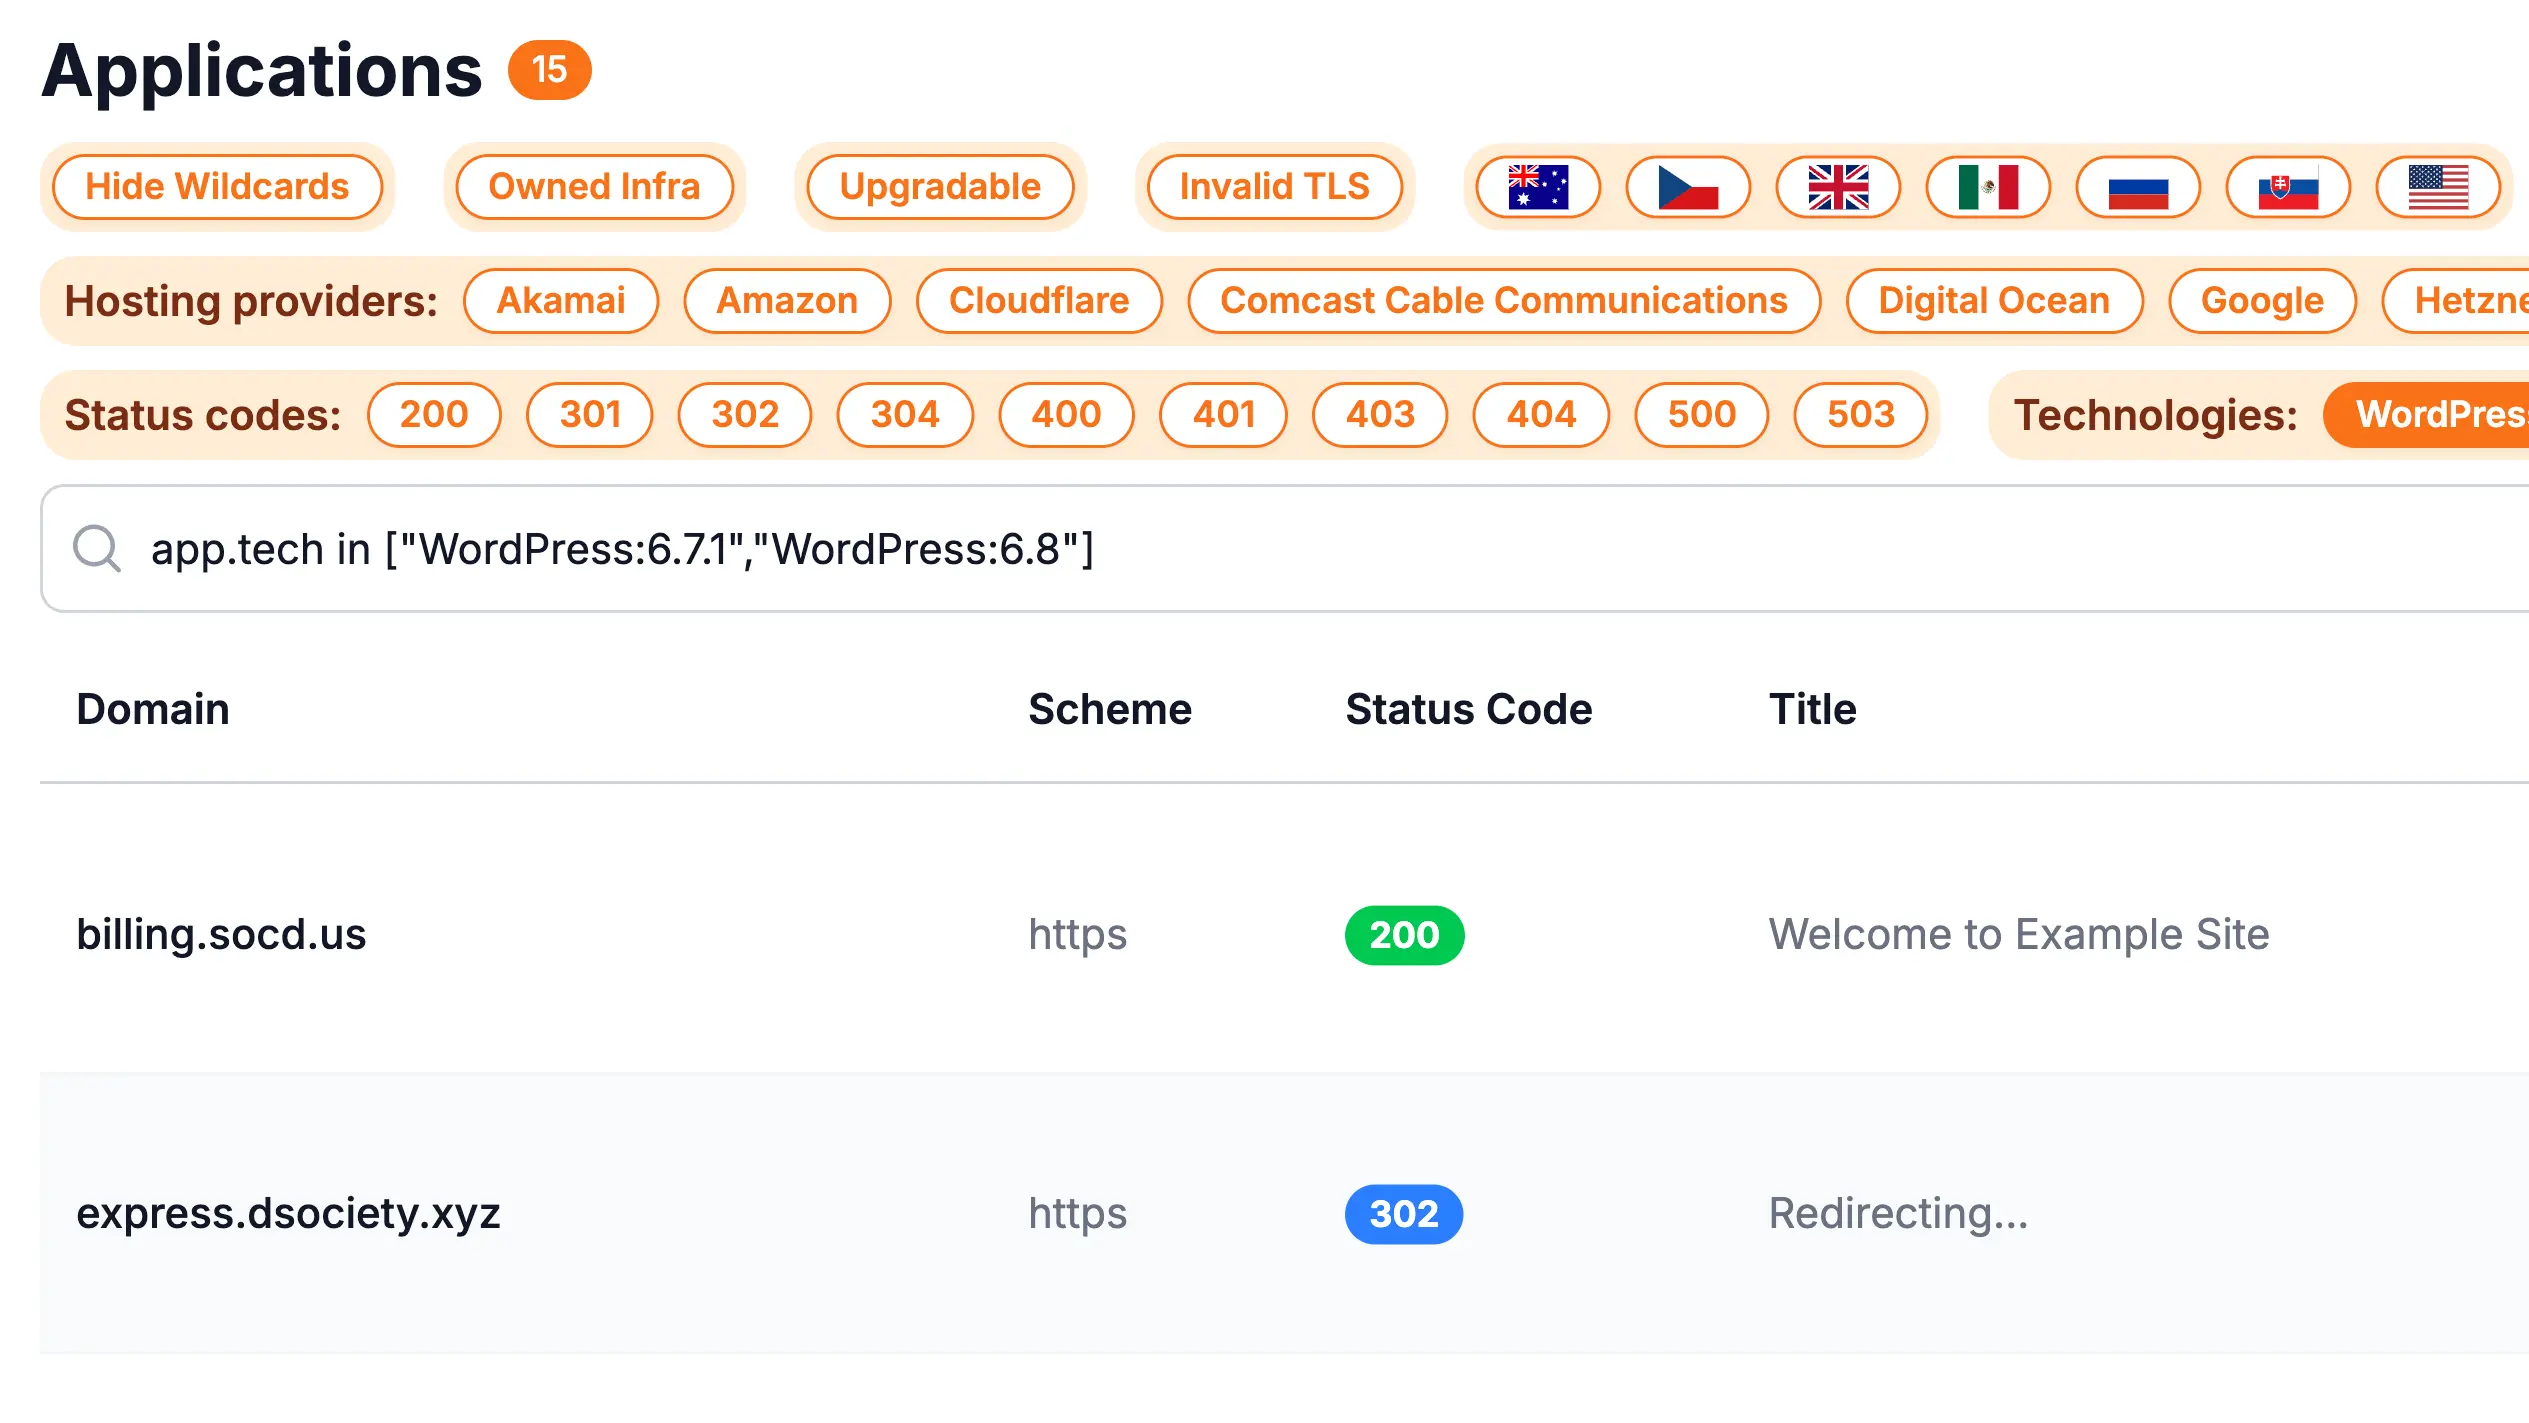2529x1423 pixels.
Task: Open the billing.socd.us domain
Action: click(x=221, y=935)
